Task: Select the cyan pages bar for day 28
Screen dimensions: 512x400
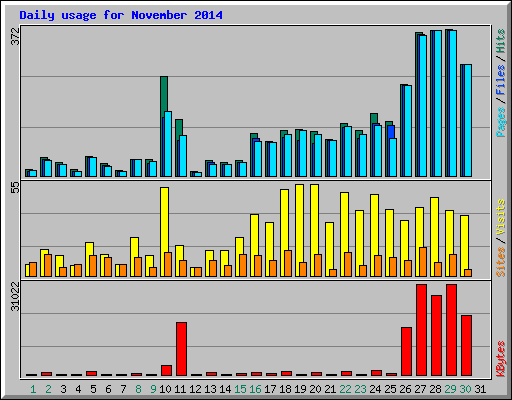Action: pos(438,103)
